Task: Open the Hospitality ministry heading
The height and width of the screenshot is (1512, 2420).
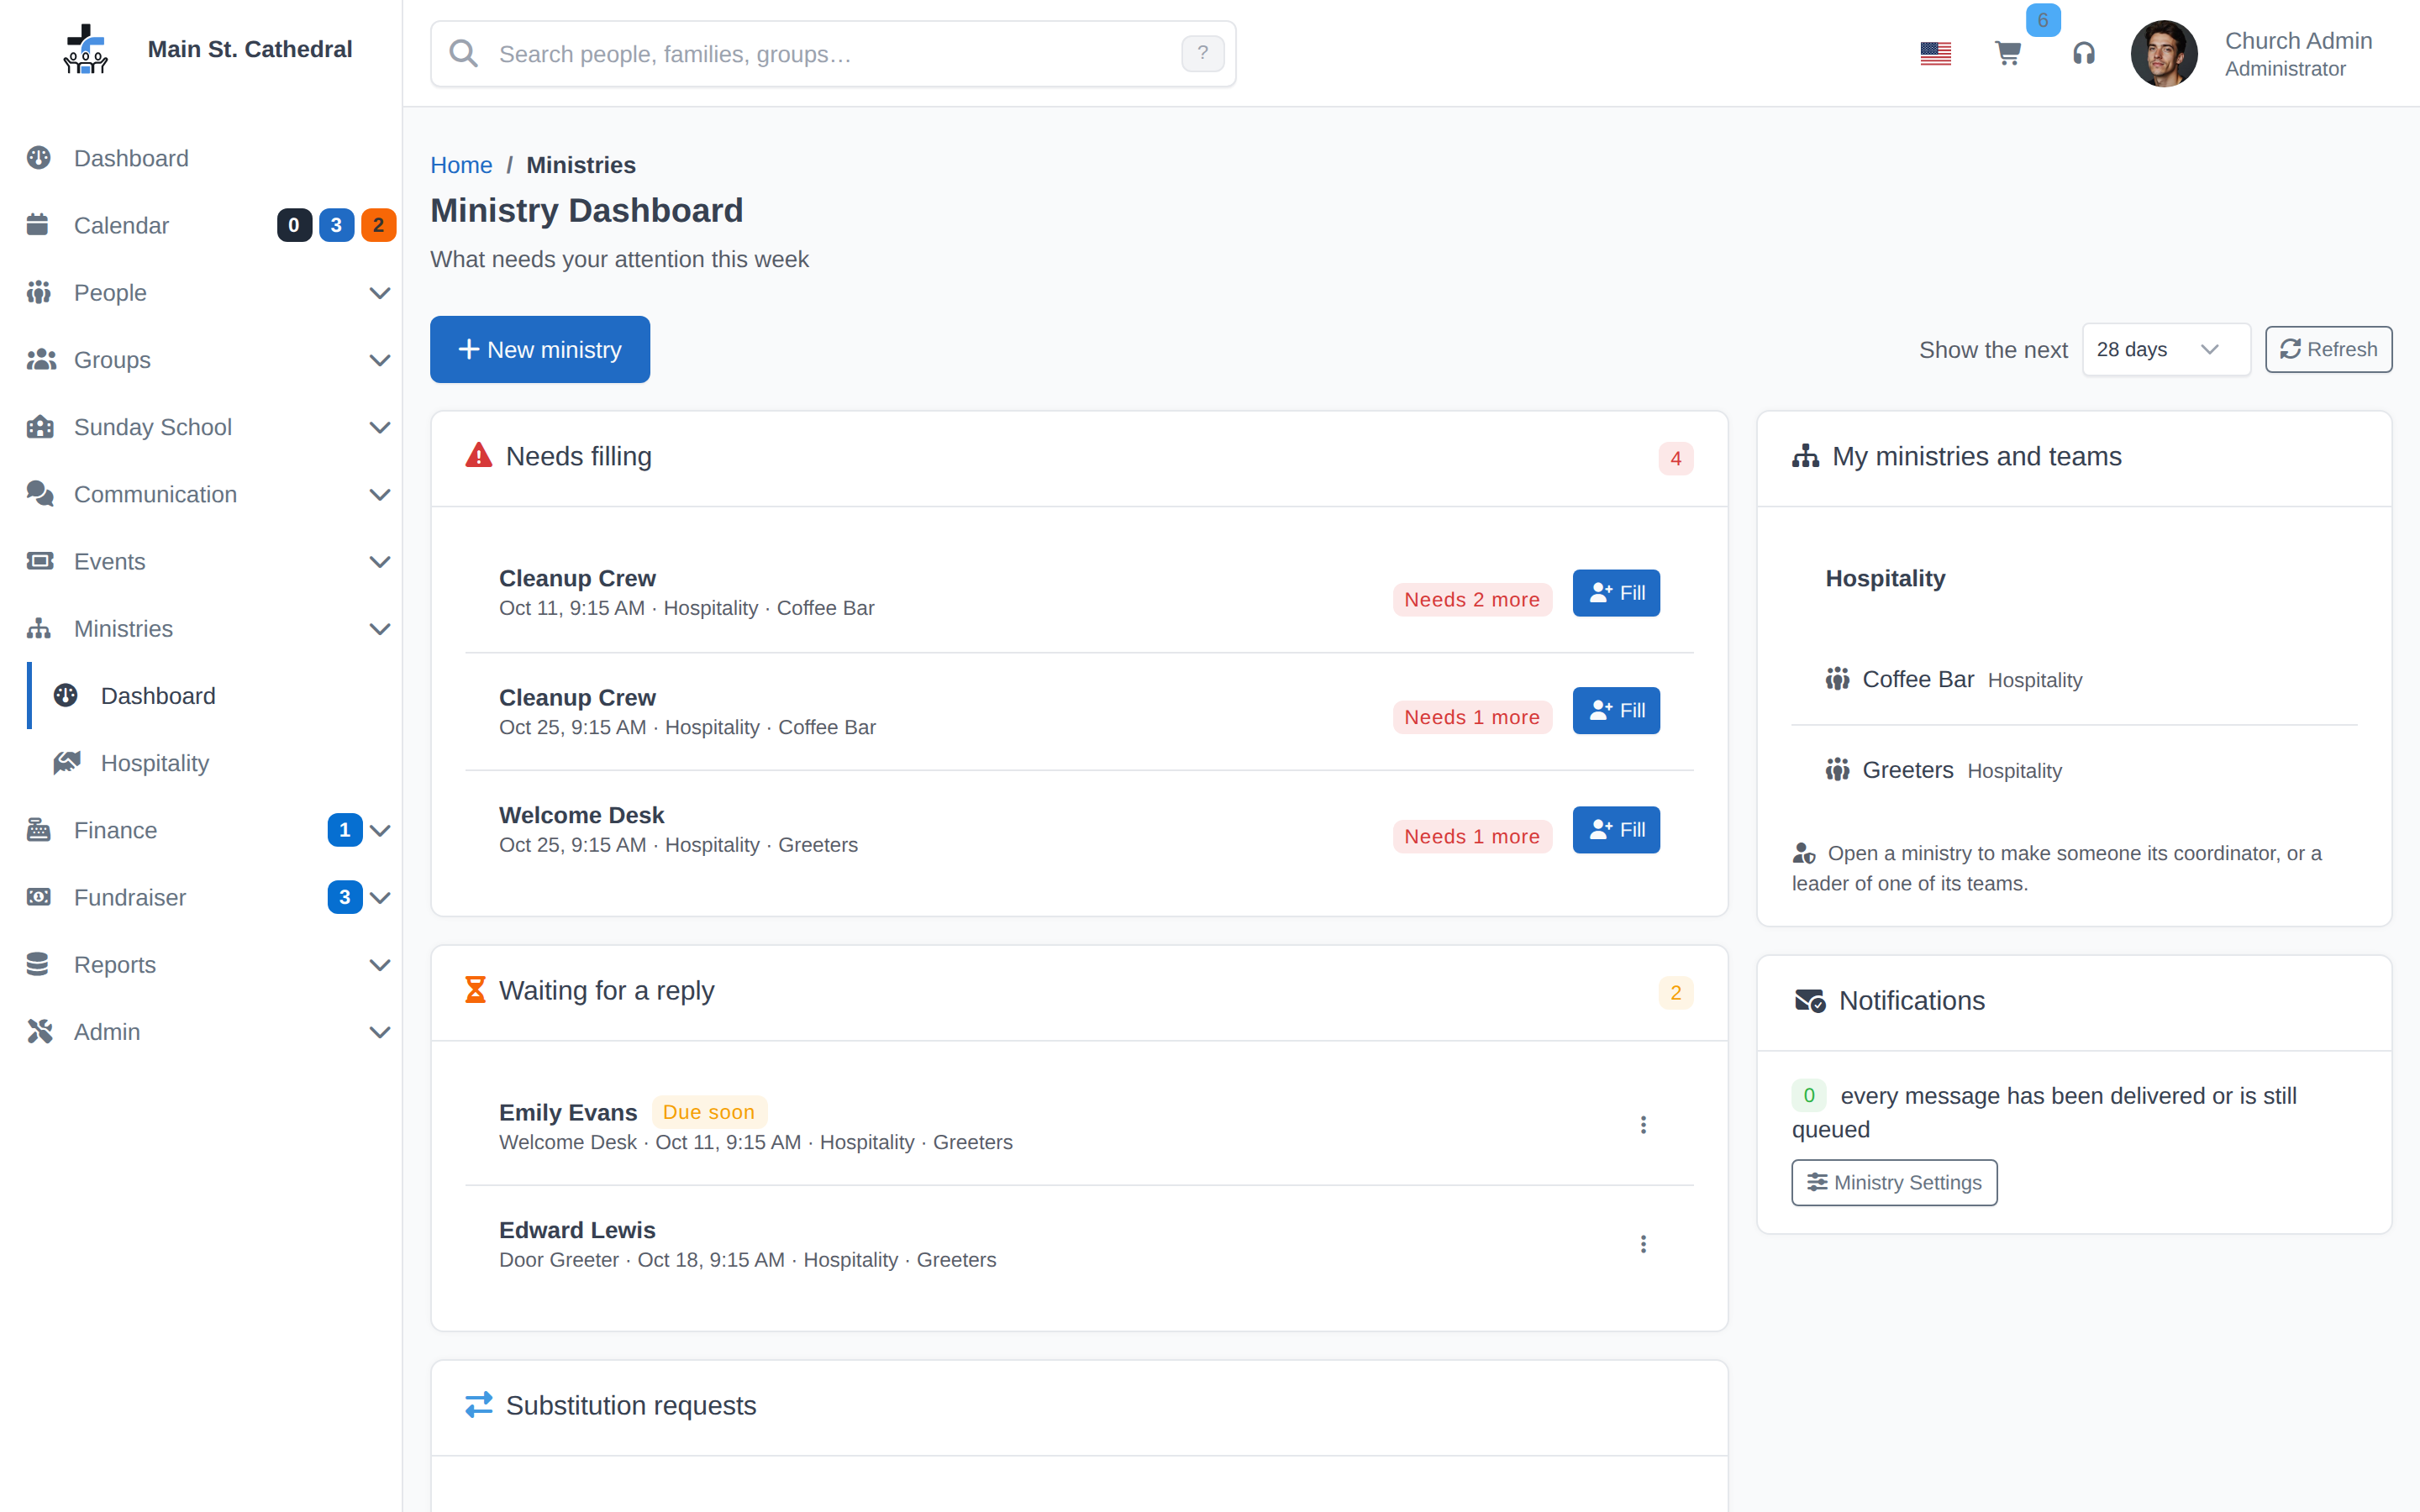Action: click(1885, 578)
